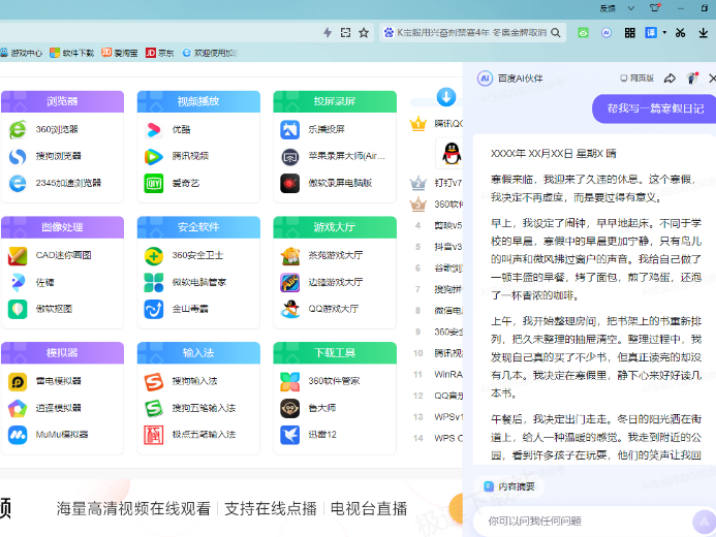
Task: Open the 爱奇艺 icon
Action: point(153,184)
